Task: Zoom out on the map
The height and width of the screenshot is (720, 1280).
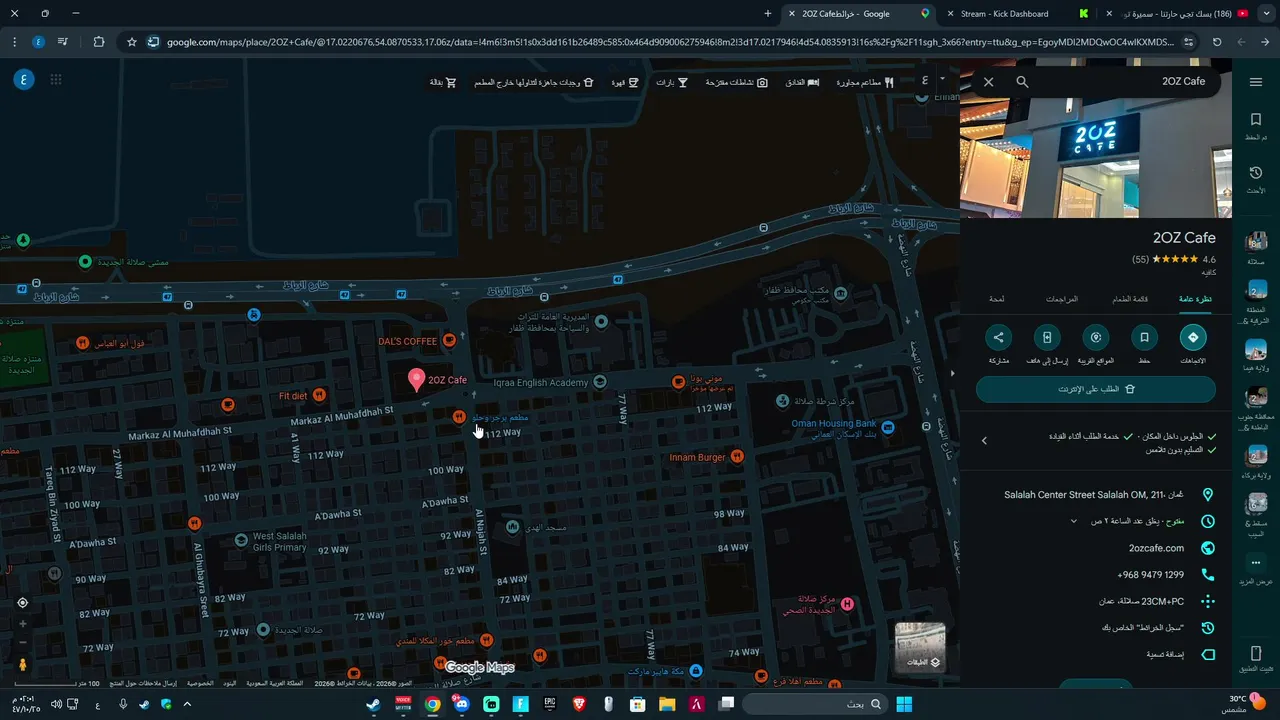Action: point(22,642)
